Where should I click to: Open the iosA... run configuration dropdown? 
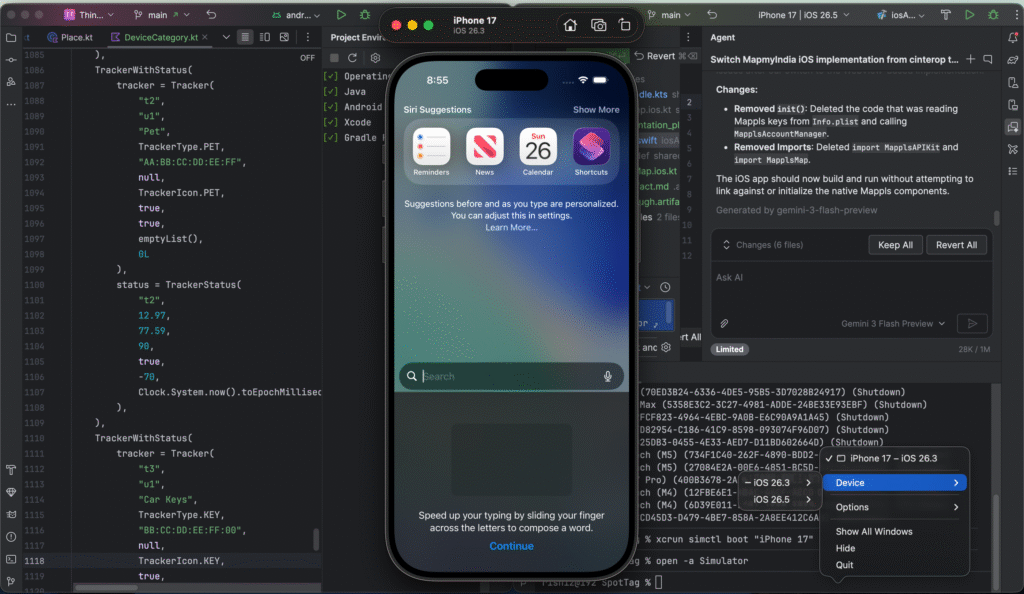coord(901,14)
